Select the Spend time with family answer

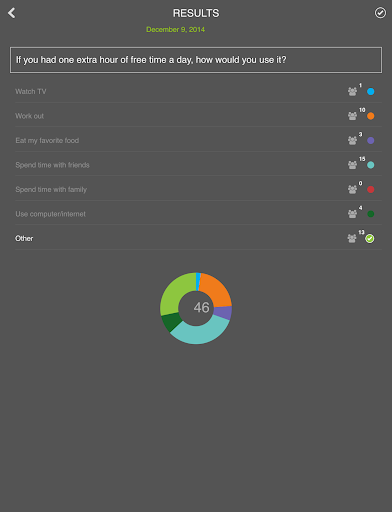coord(51,190)
